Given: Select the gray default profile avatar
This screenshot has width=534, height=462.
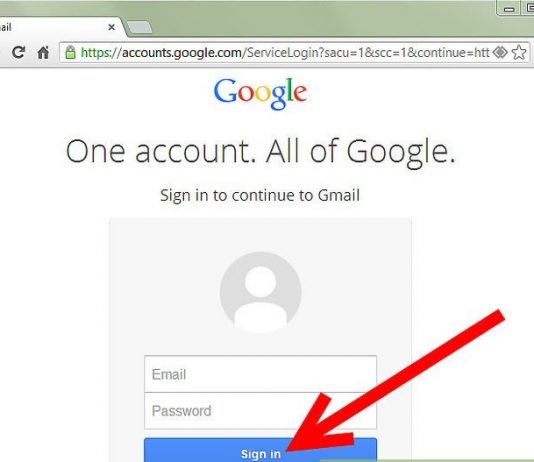Looking at the screenshot, I should pyautogui.click(x=261, y=292).
